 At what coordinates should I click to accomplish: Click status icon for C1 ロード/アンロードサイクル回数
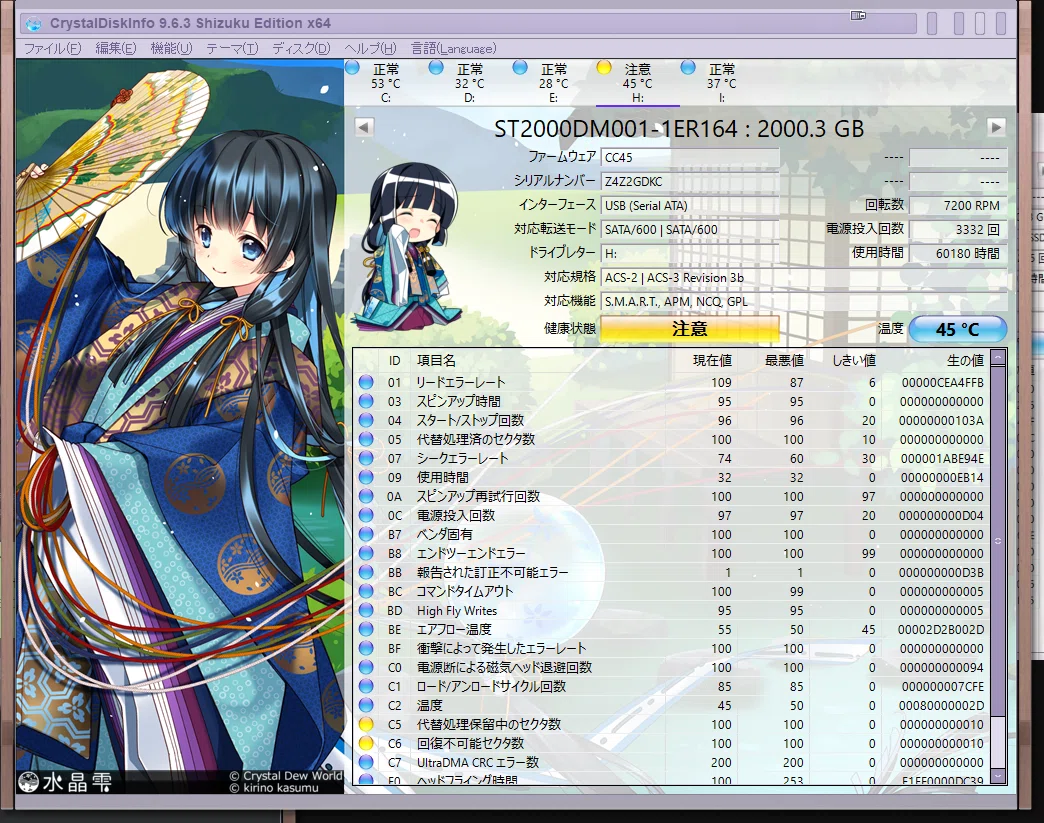[x=366, y=686]
